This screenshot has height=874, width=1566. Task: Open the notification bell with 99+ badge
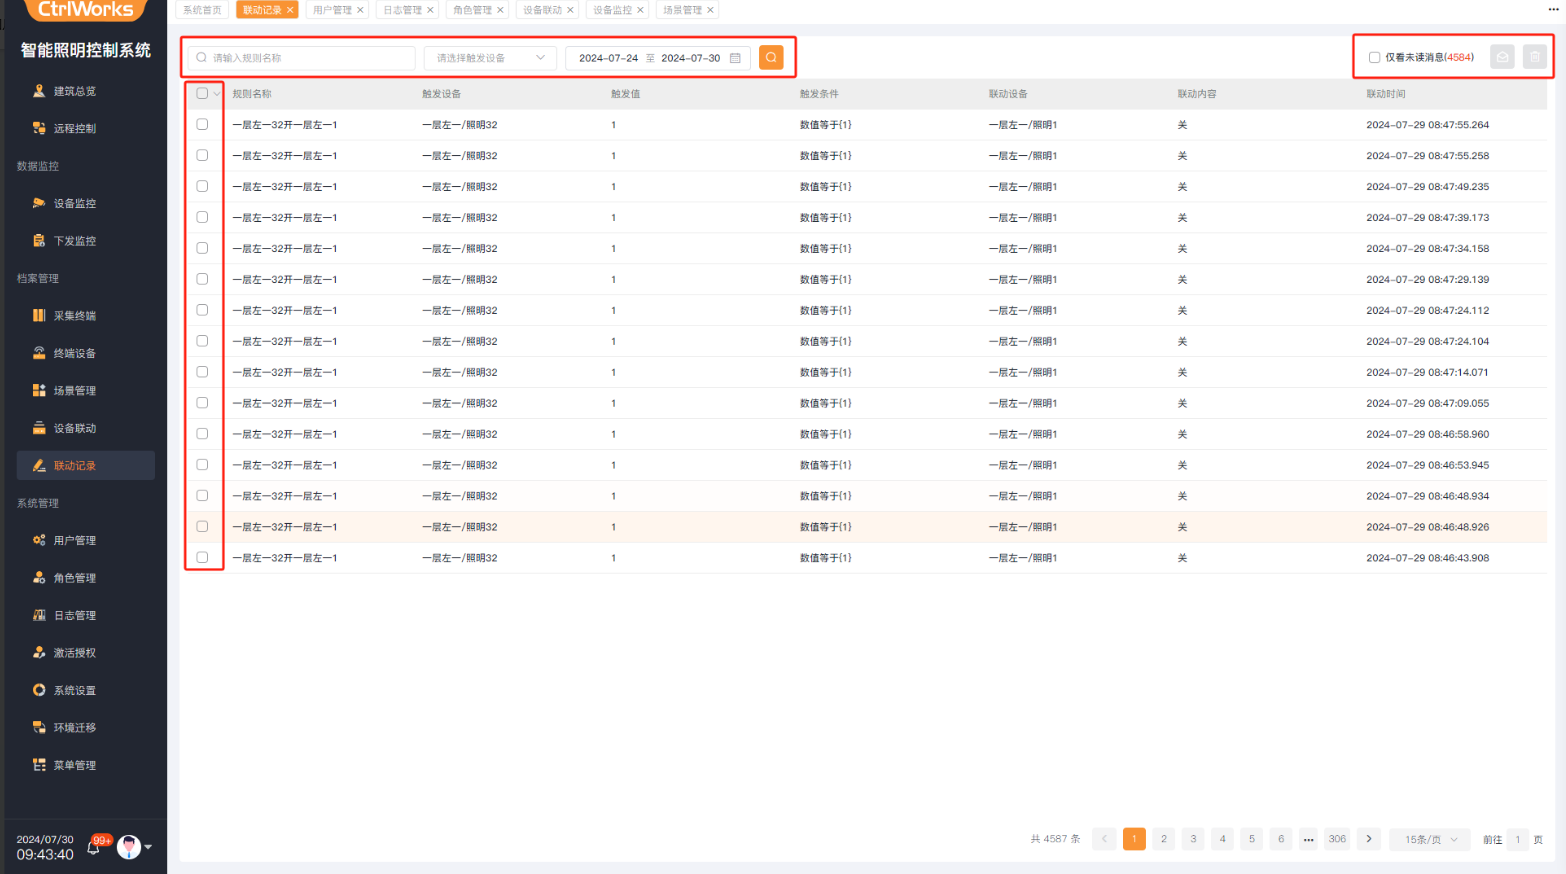[93, 847]
